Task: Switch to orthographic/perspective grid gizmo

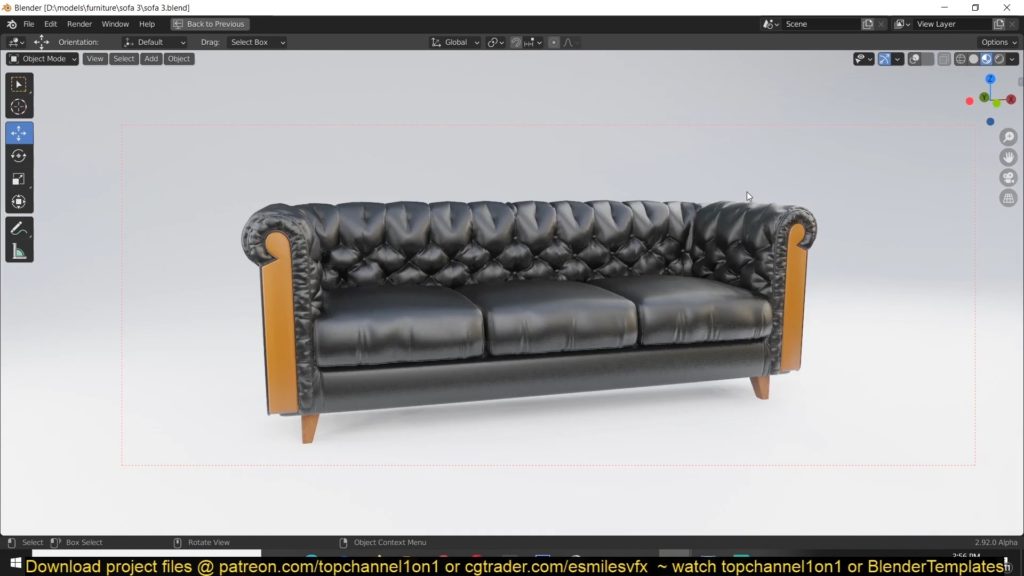Action: [1008, 198]
